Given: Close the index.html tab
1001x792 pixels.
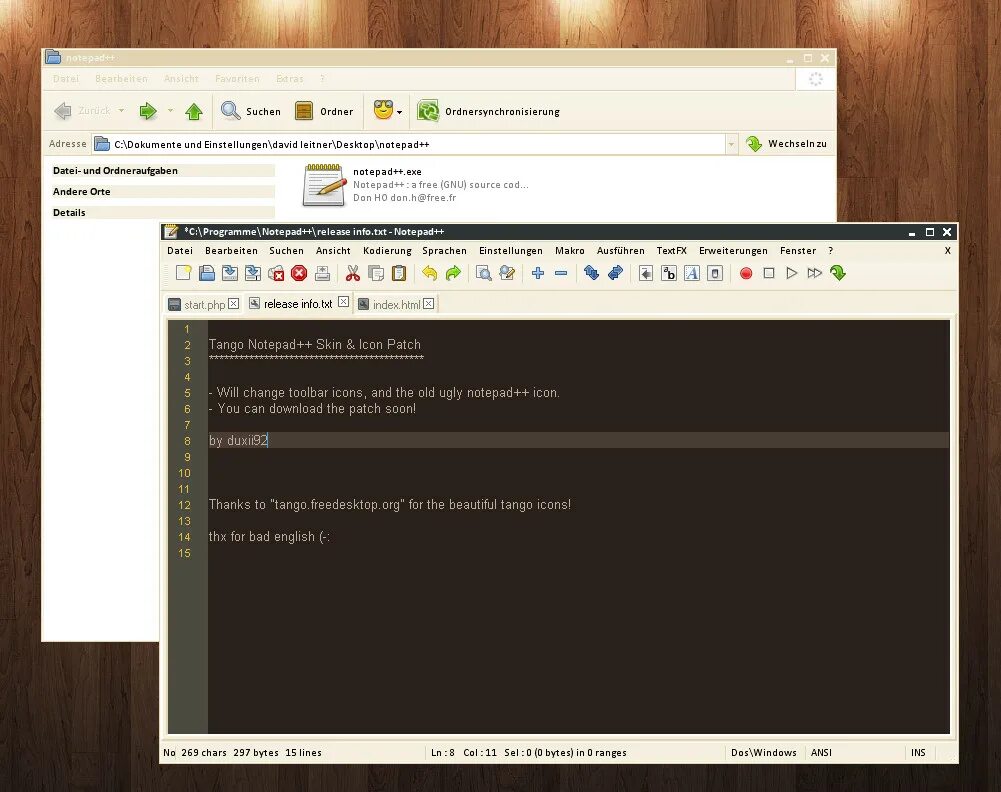Looking at the screenshot, I should [428, 304].
